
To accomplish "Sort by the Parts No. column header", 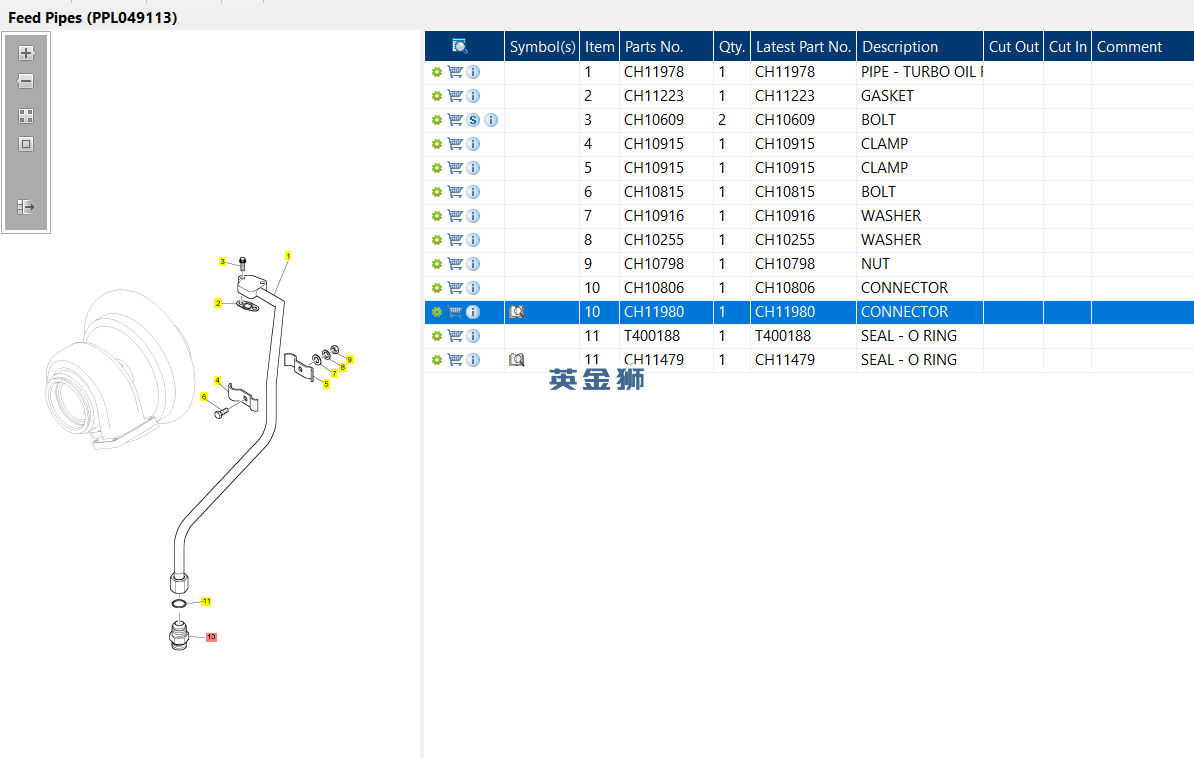I will [x=666, y=46].
